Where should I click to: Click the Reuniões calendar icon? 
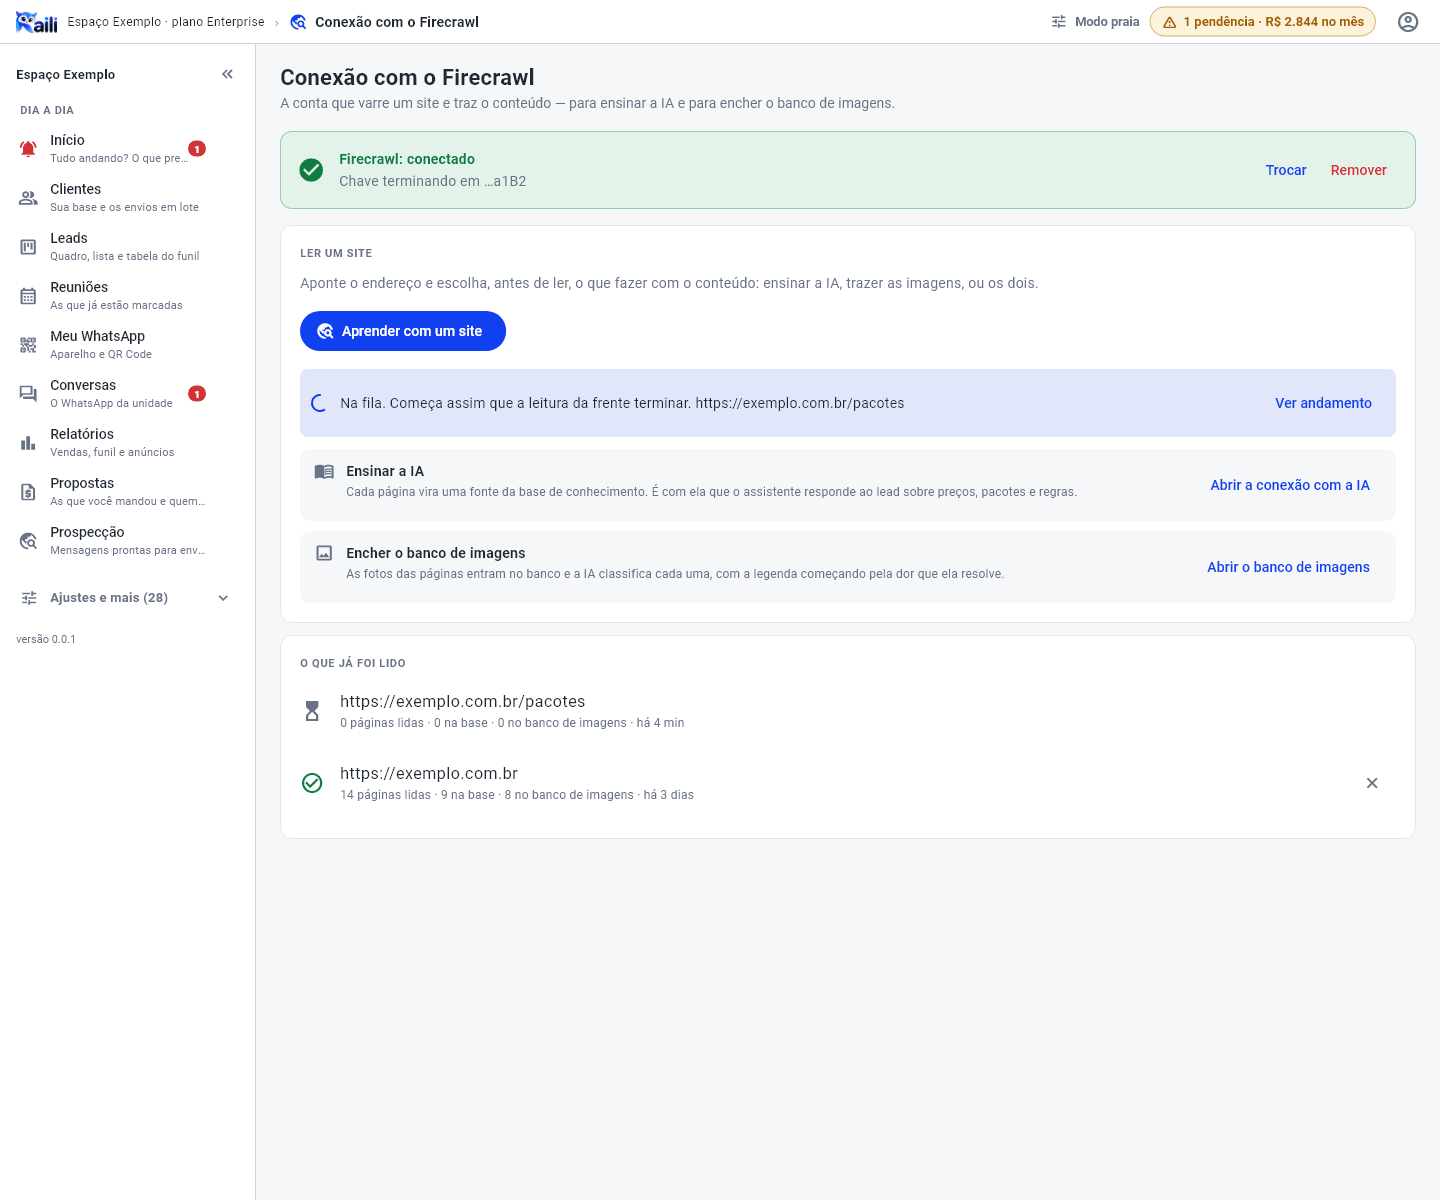click(28, 296)
